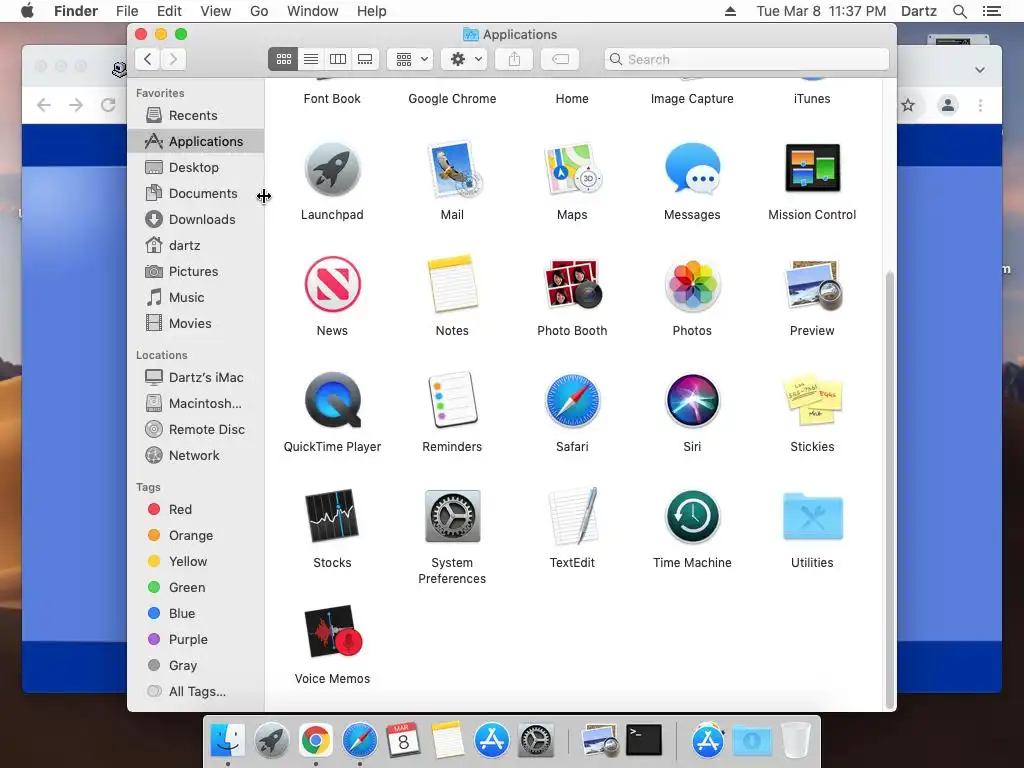
Task: Show All Tags in sidebar
Action: (x=196, y=692)
